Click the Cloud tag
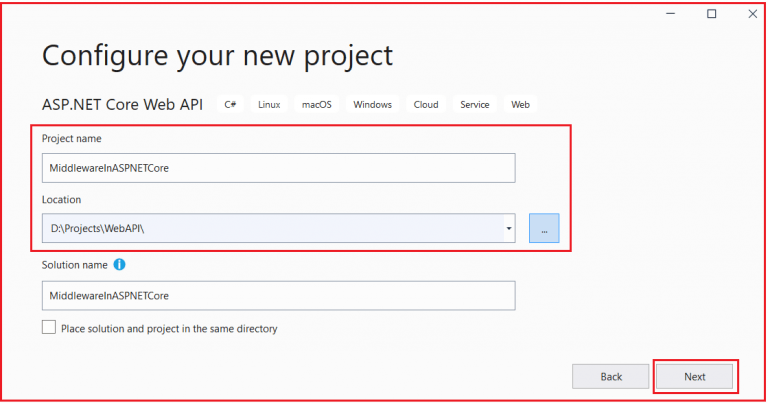 pos(426,104)
